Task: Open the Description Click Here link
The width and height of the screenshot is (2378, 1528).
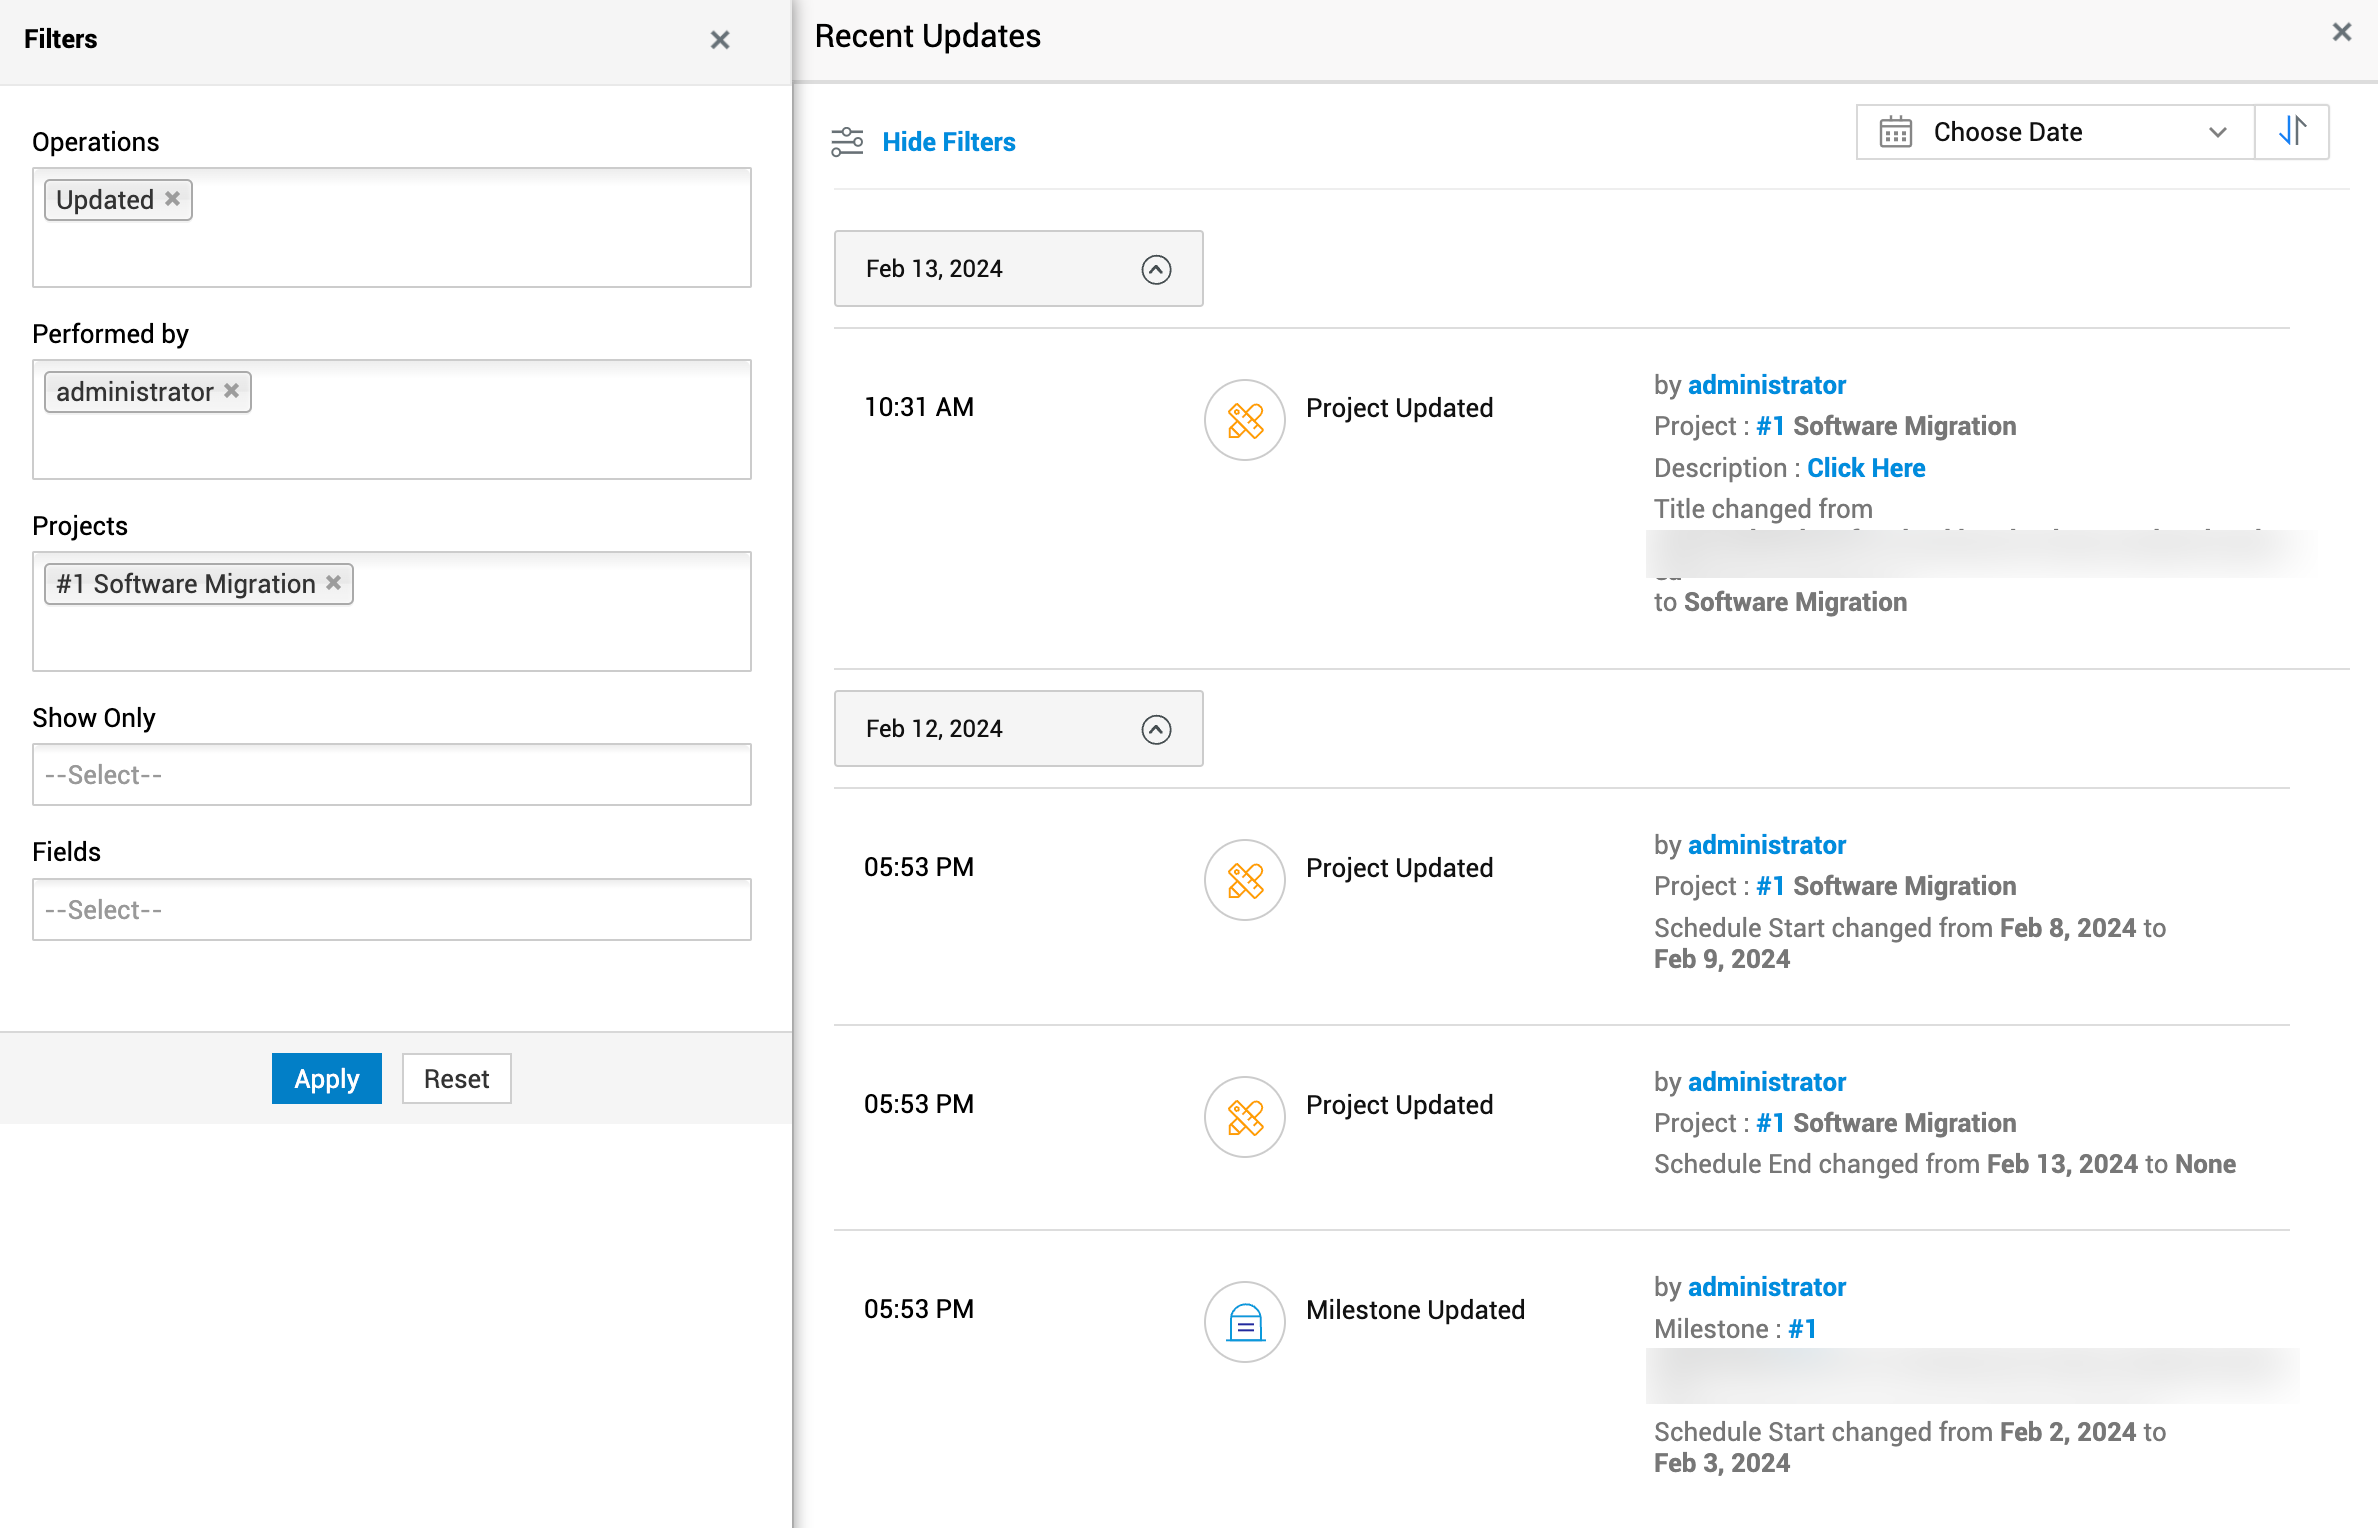Action: pos(1865,468)
